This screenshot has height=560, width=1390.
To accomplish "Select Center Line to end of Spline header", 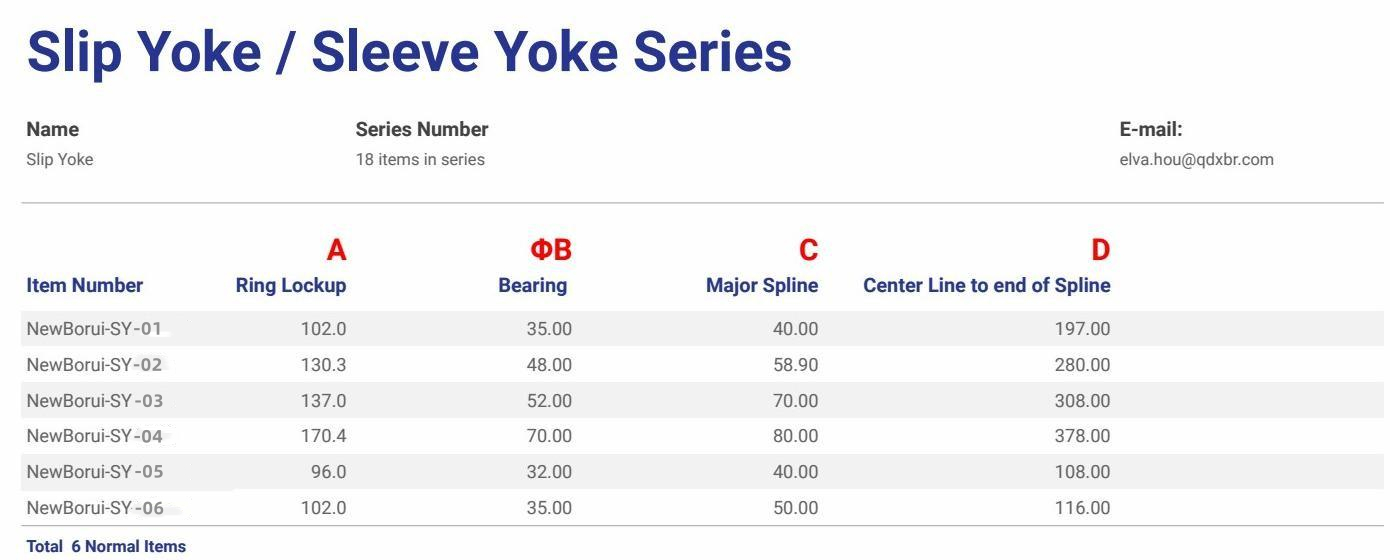I will click(x=987, y=285).
